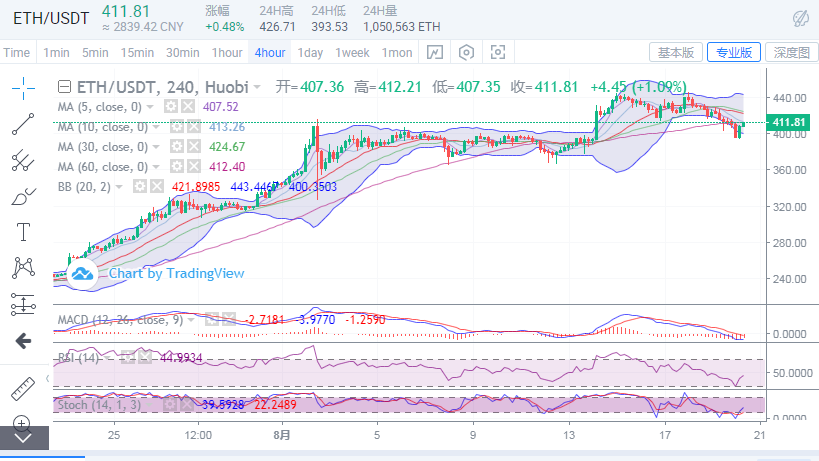Select the ruler measure tool
The image size is (819, 461).
point(23,386)
